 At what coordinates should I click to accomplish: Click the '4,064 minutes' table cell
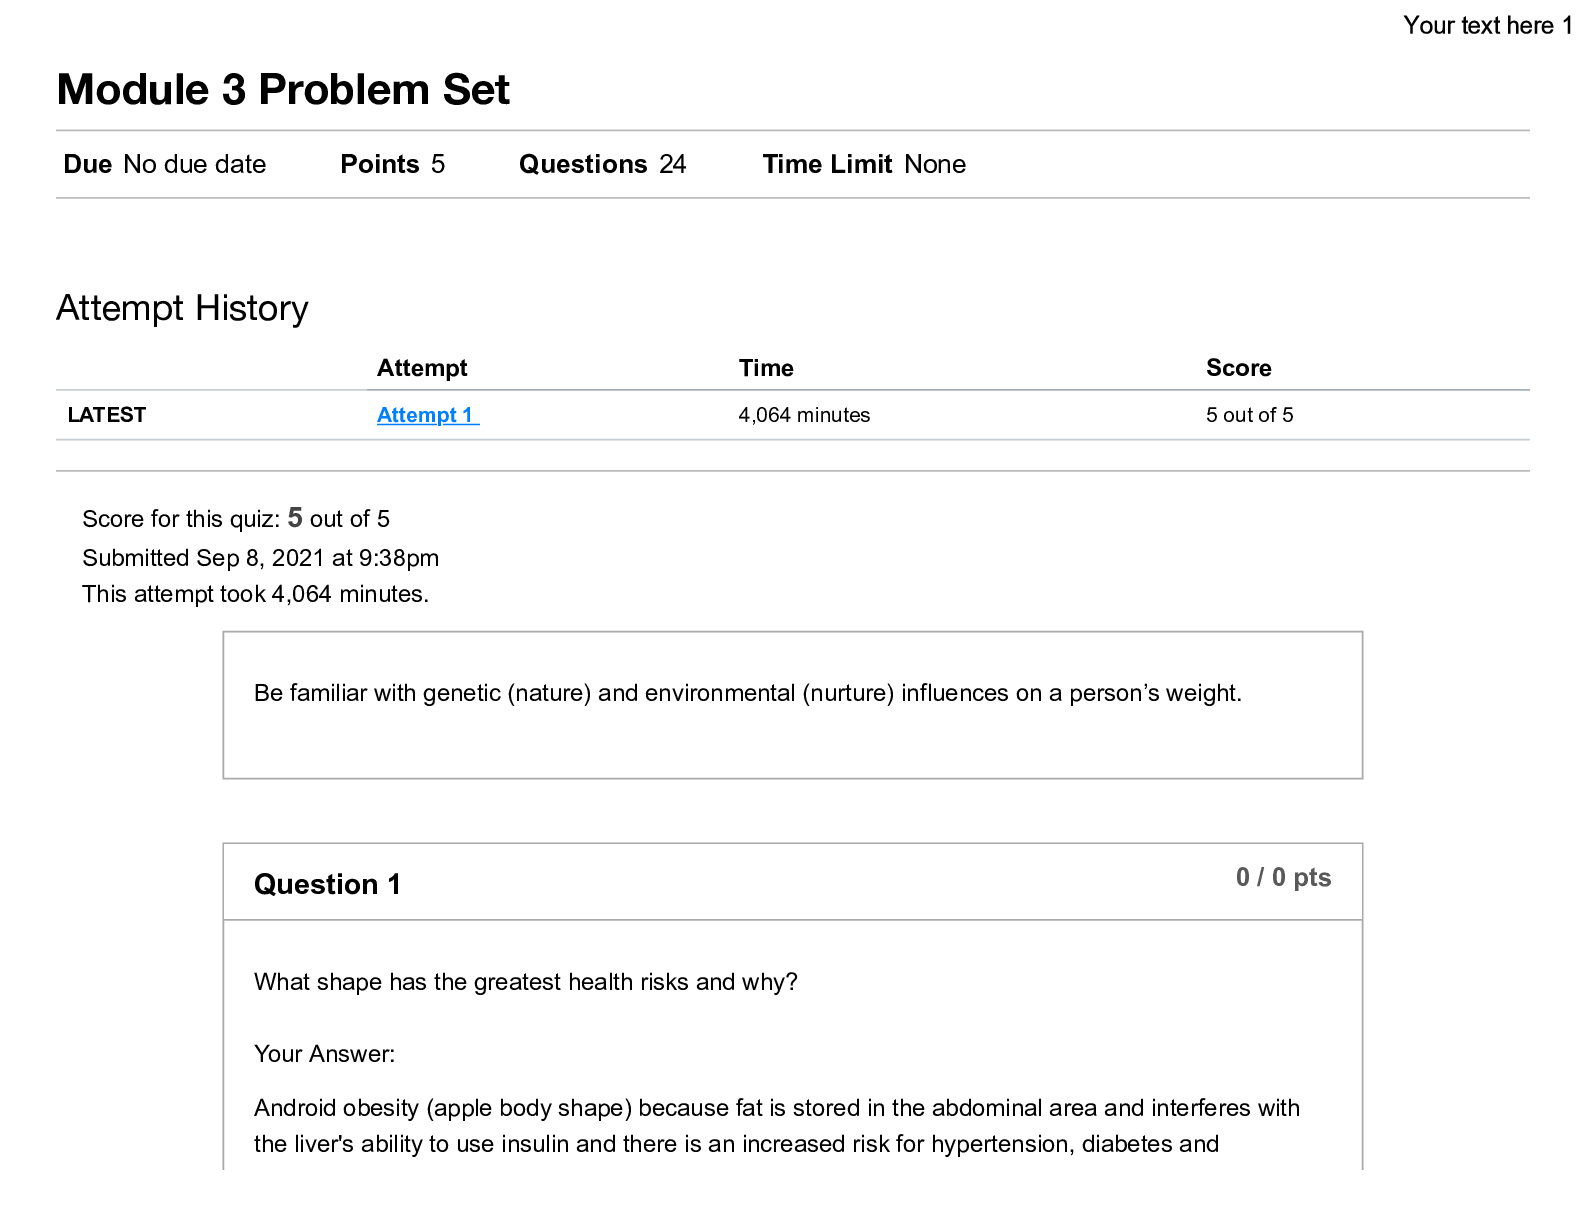coord(804,415)
